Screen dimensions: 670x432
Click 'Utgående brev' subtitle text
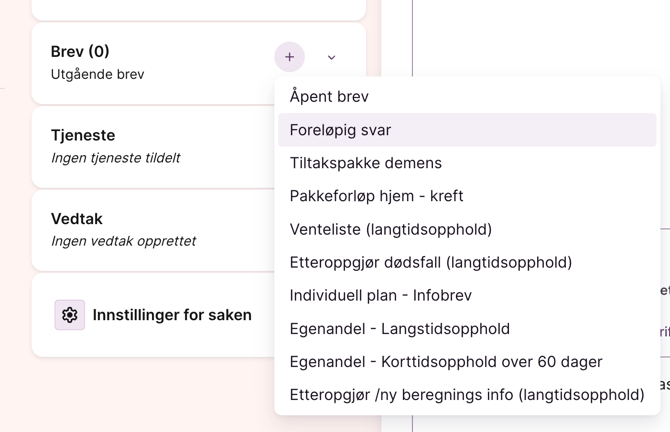pyautogui.click(x=97, y=74)
